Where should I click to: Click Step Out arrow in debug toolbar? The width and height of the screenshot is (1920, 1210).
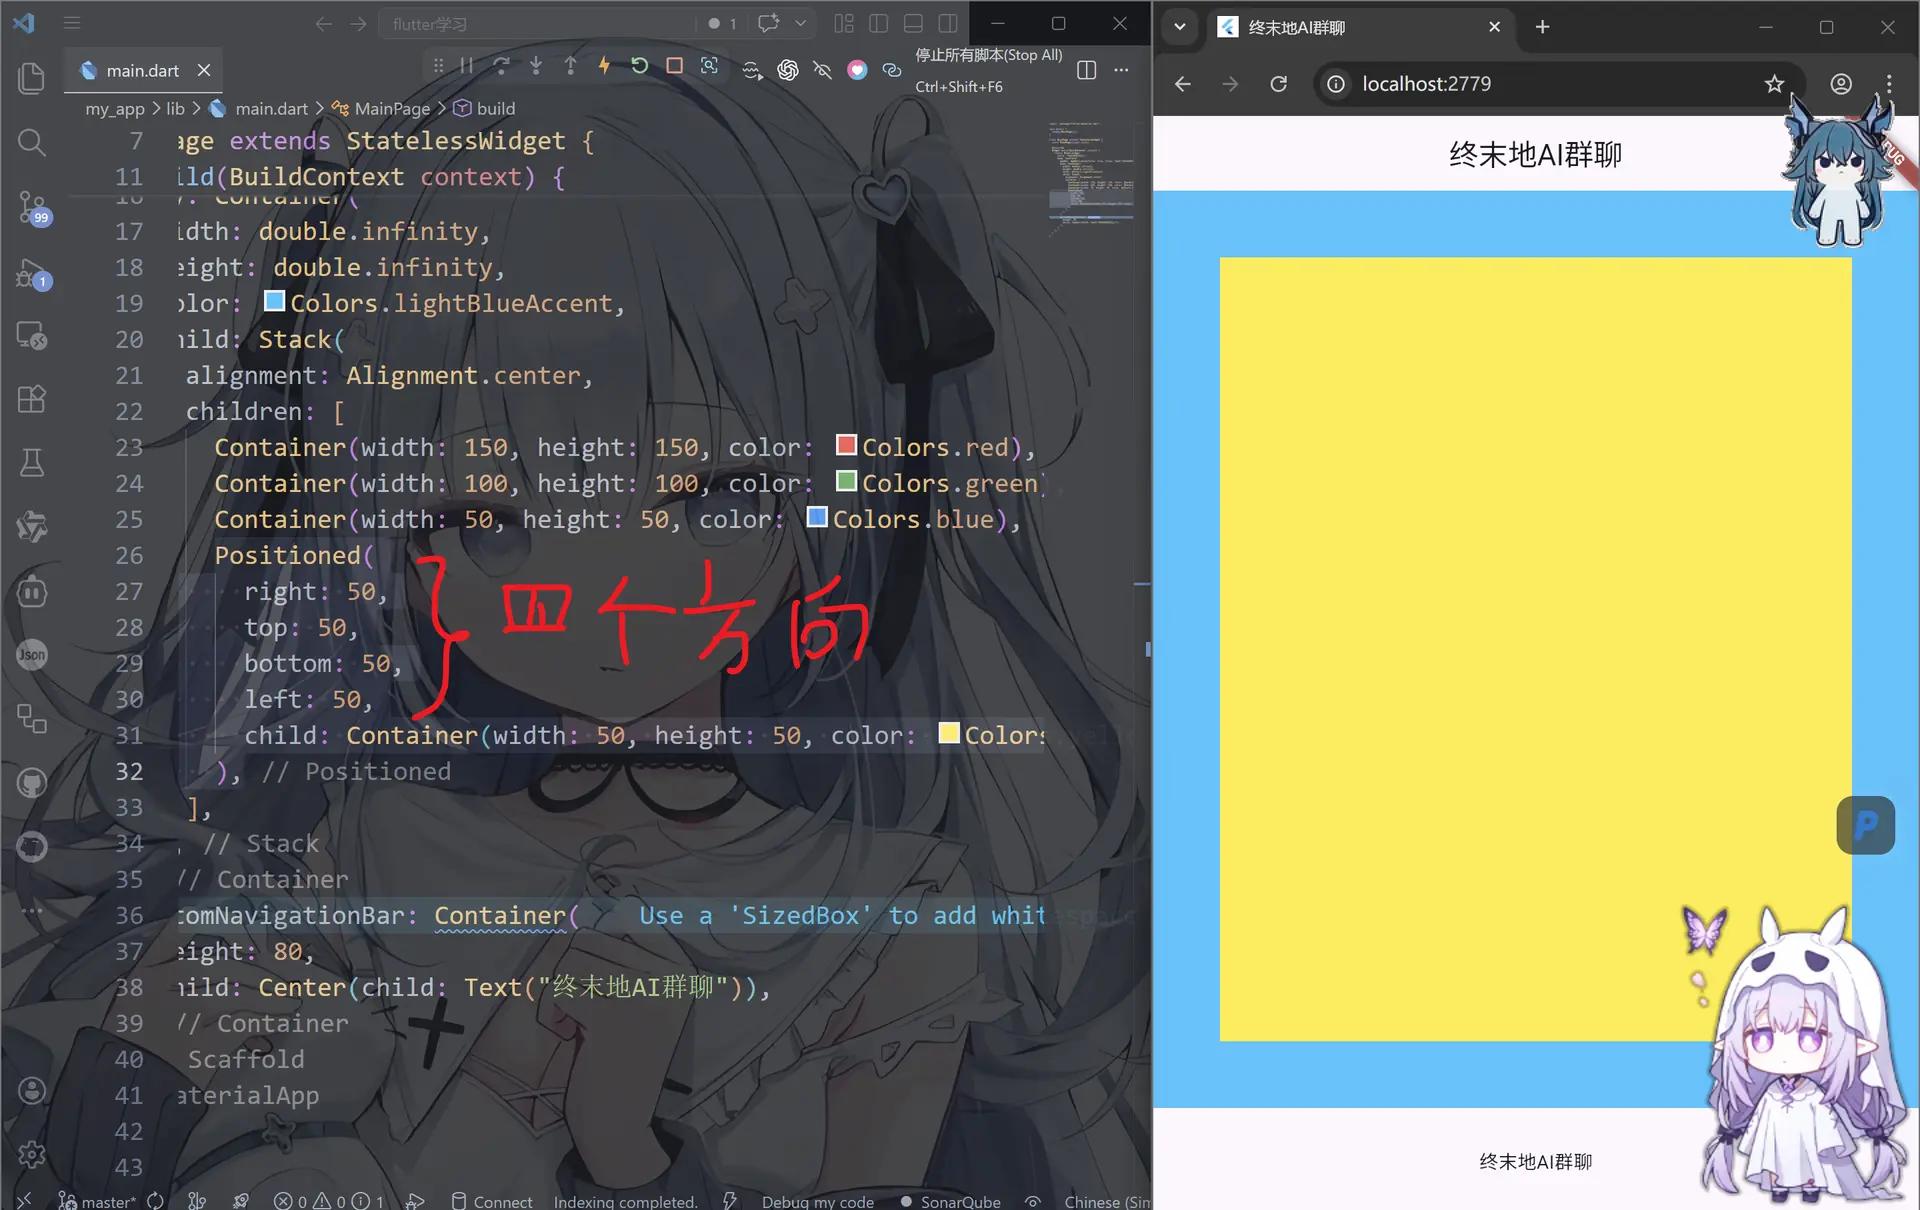(x=570, y=66)
